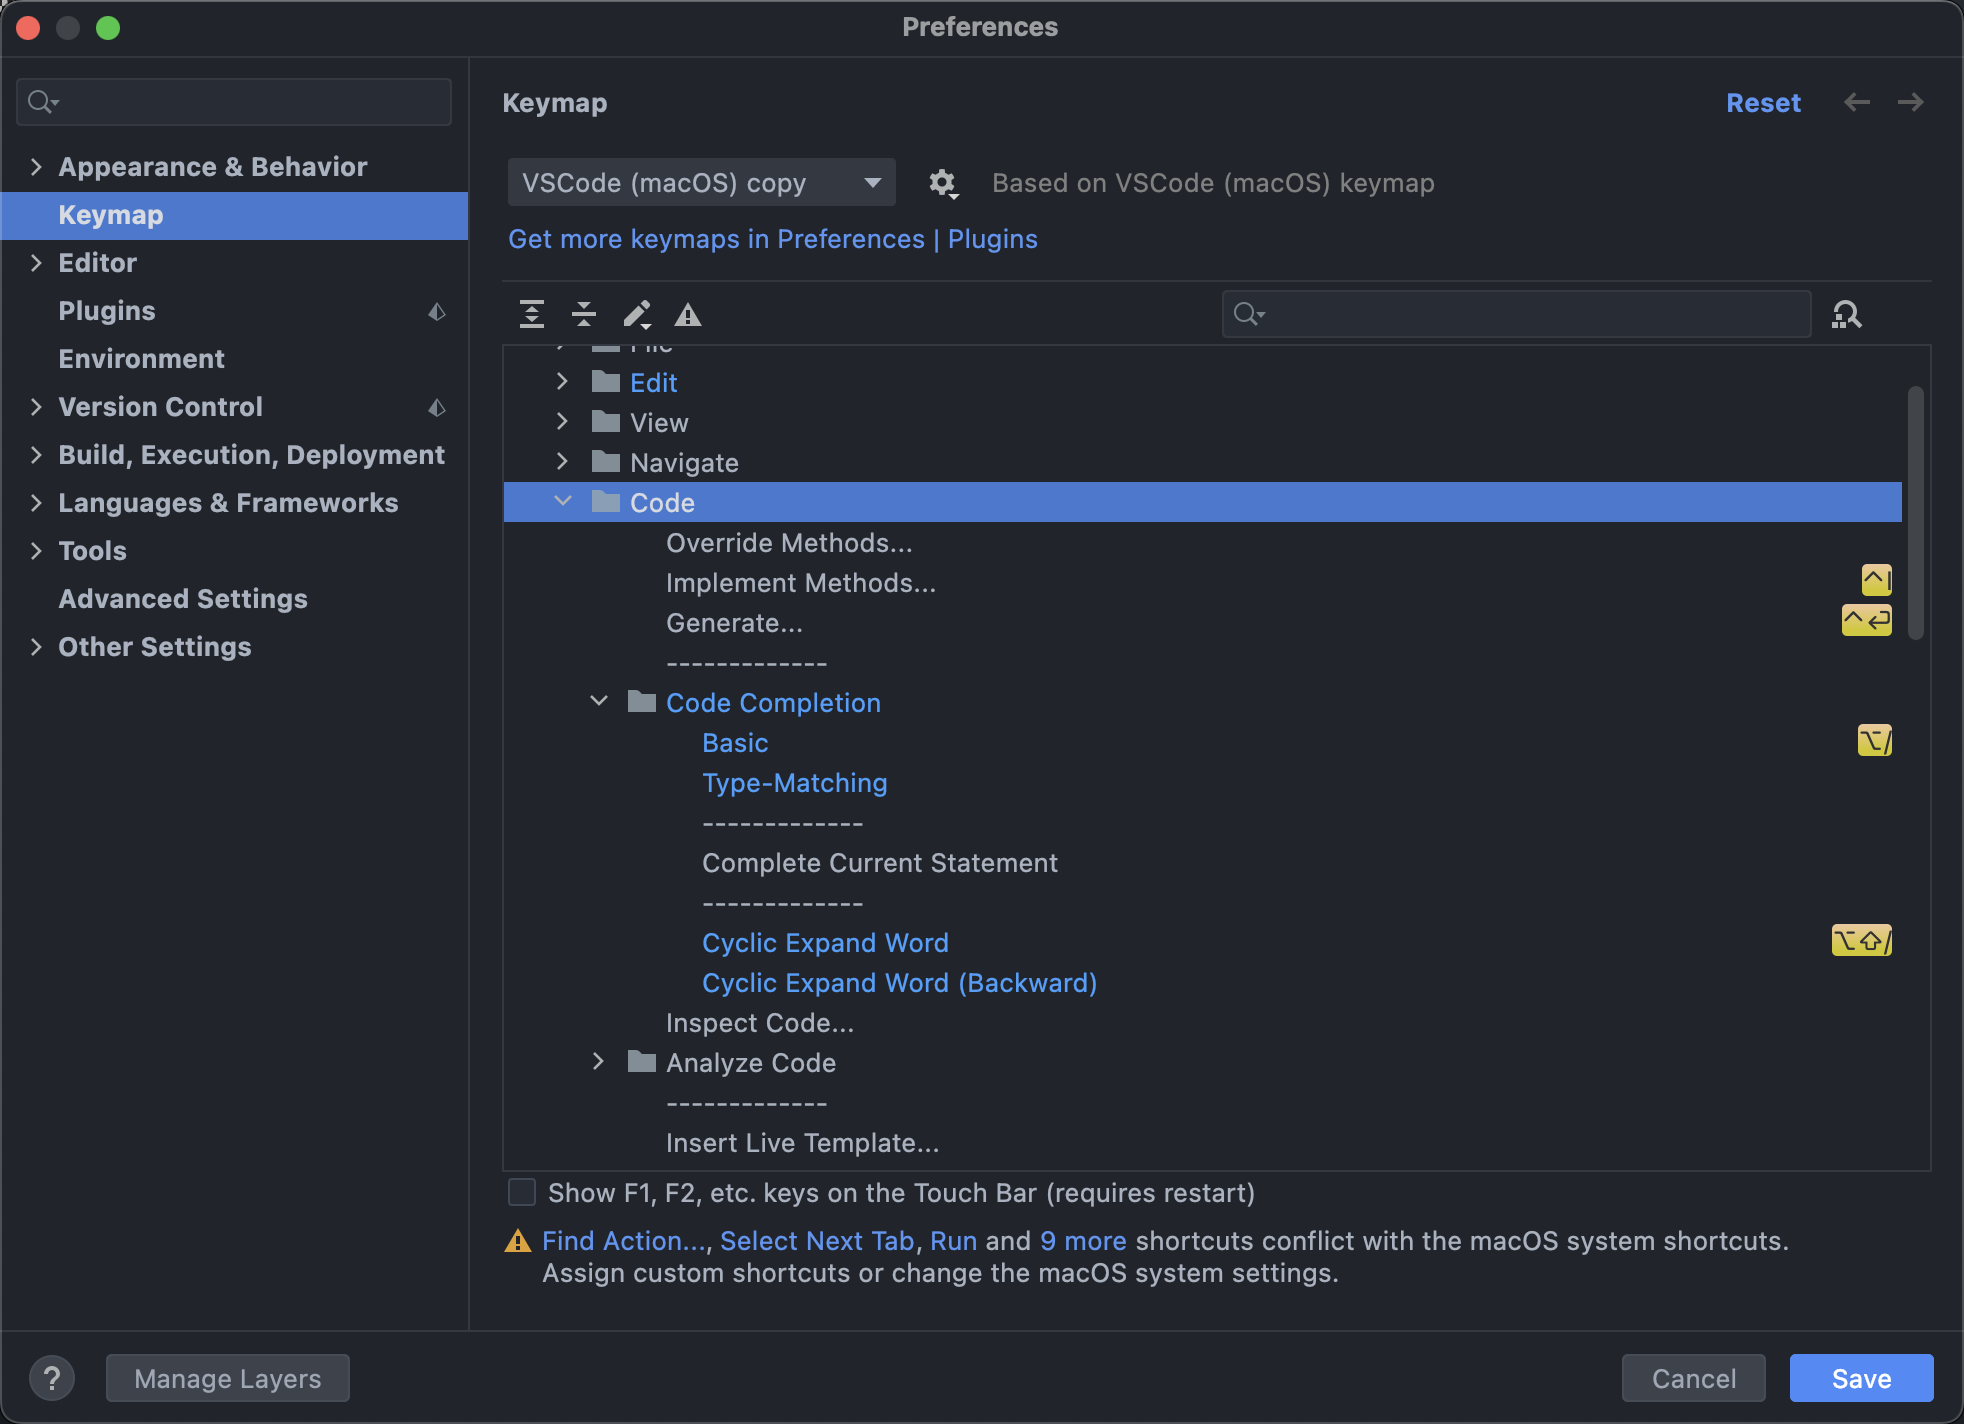Click Find Actions by Shortcut icon
This screenshot has height=1424, width=1964.
[1846, 315]
